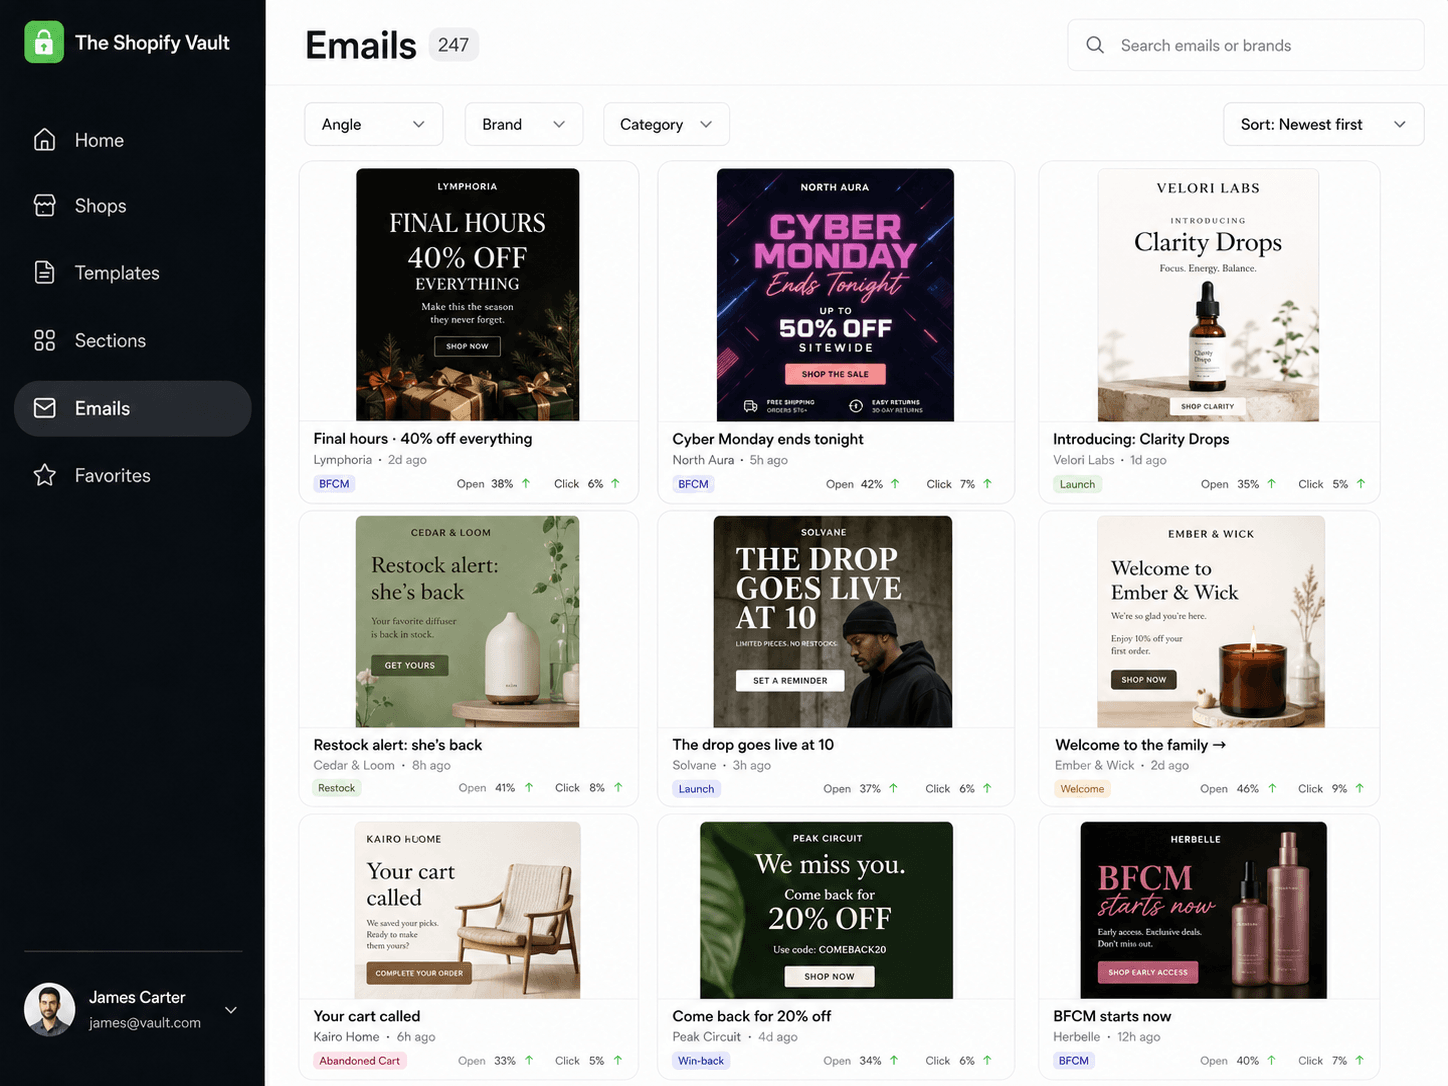The image size is (1448, 1086).
Task: Click the Launch tag on Solvane card
Action: coord(696,789)
